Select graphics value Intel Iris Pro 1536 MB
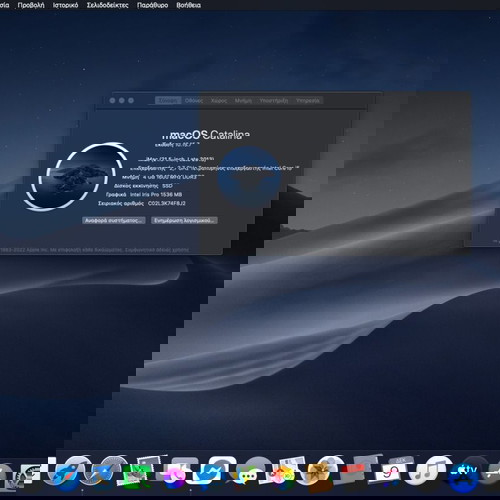 tap(156, 194)
